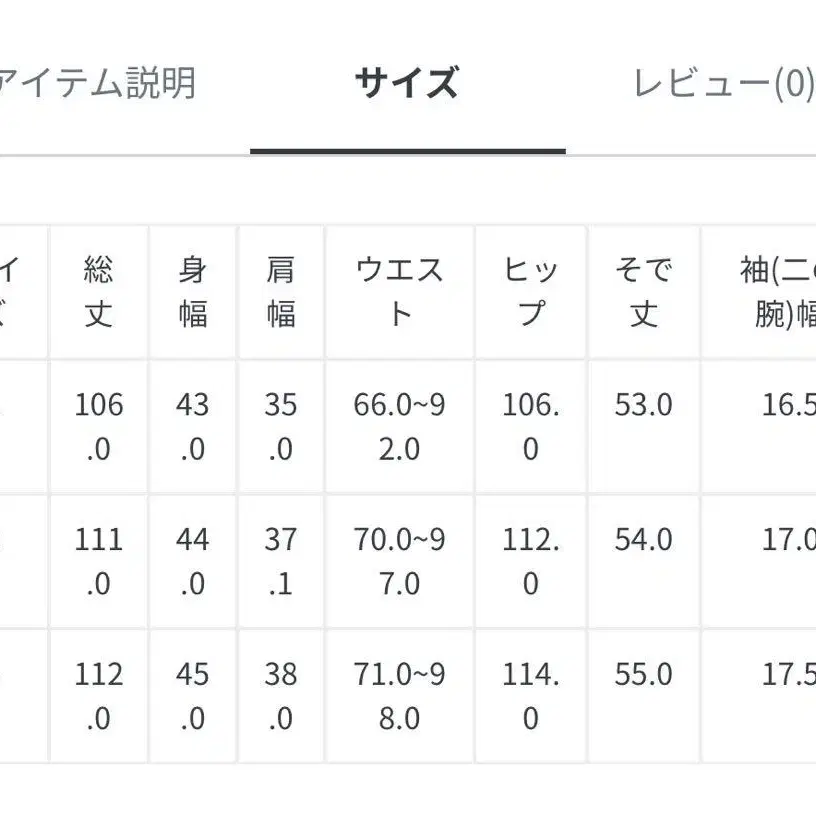Viewport: 816px width, 816px height.
Task: Select the 55.0 sleeve length cell
Action: tap(644, 675)
